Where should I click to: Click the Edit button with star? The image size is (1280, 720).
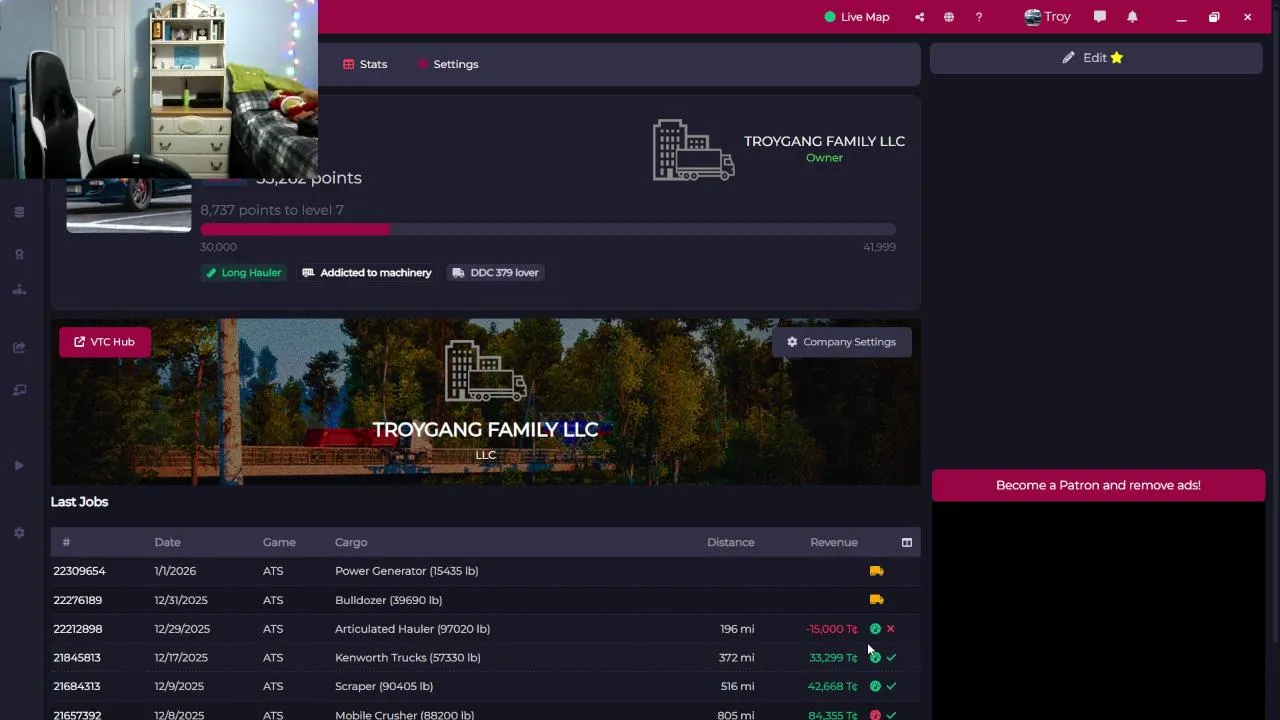(x=1096, y=58)
